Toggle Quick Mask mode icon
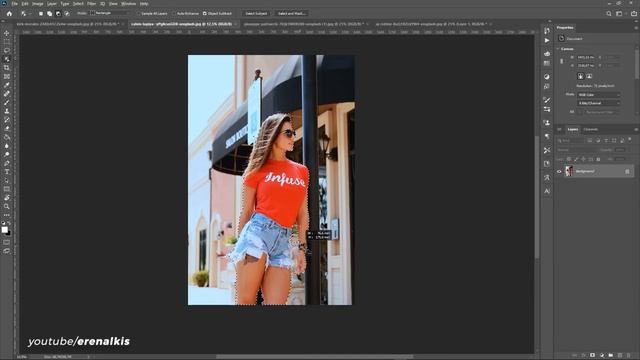This screenshot has width=640, height=360. click(x=7, y=242)
